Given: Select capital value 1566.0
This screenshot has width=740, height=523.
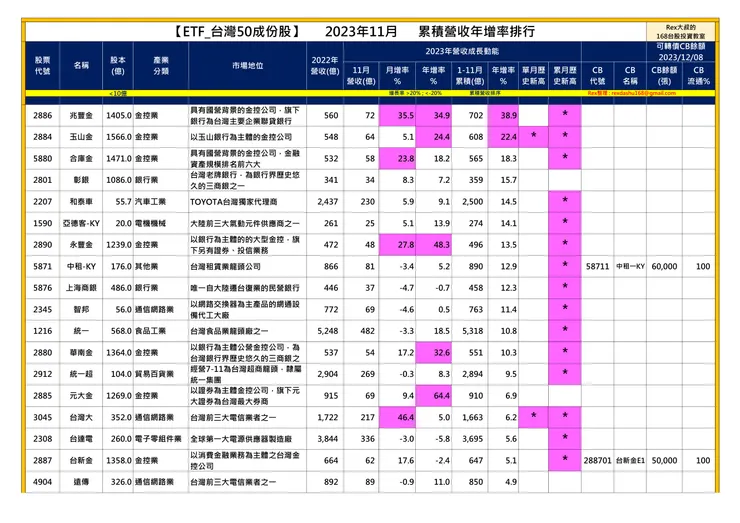Looking at the screenshot, I should point(119,137).
